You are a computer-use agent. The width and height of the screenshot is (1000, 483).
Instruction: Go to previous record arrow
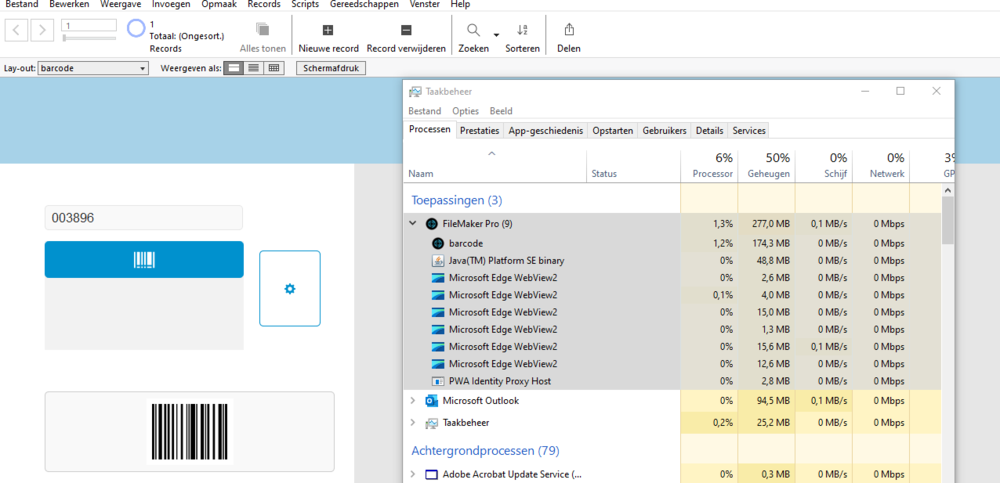tap(17, 30)
